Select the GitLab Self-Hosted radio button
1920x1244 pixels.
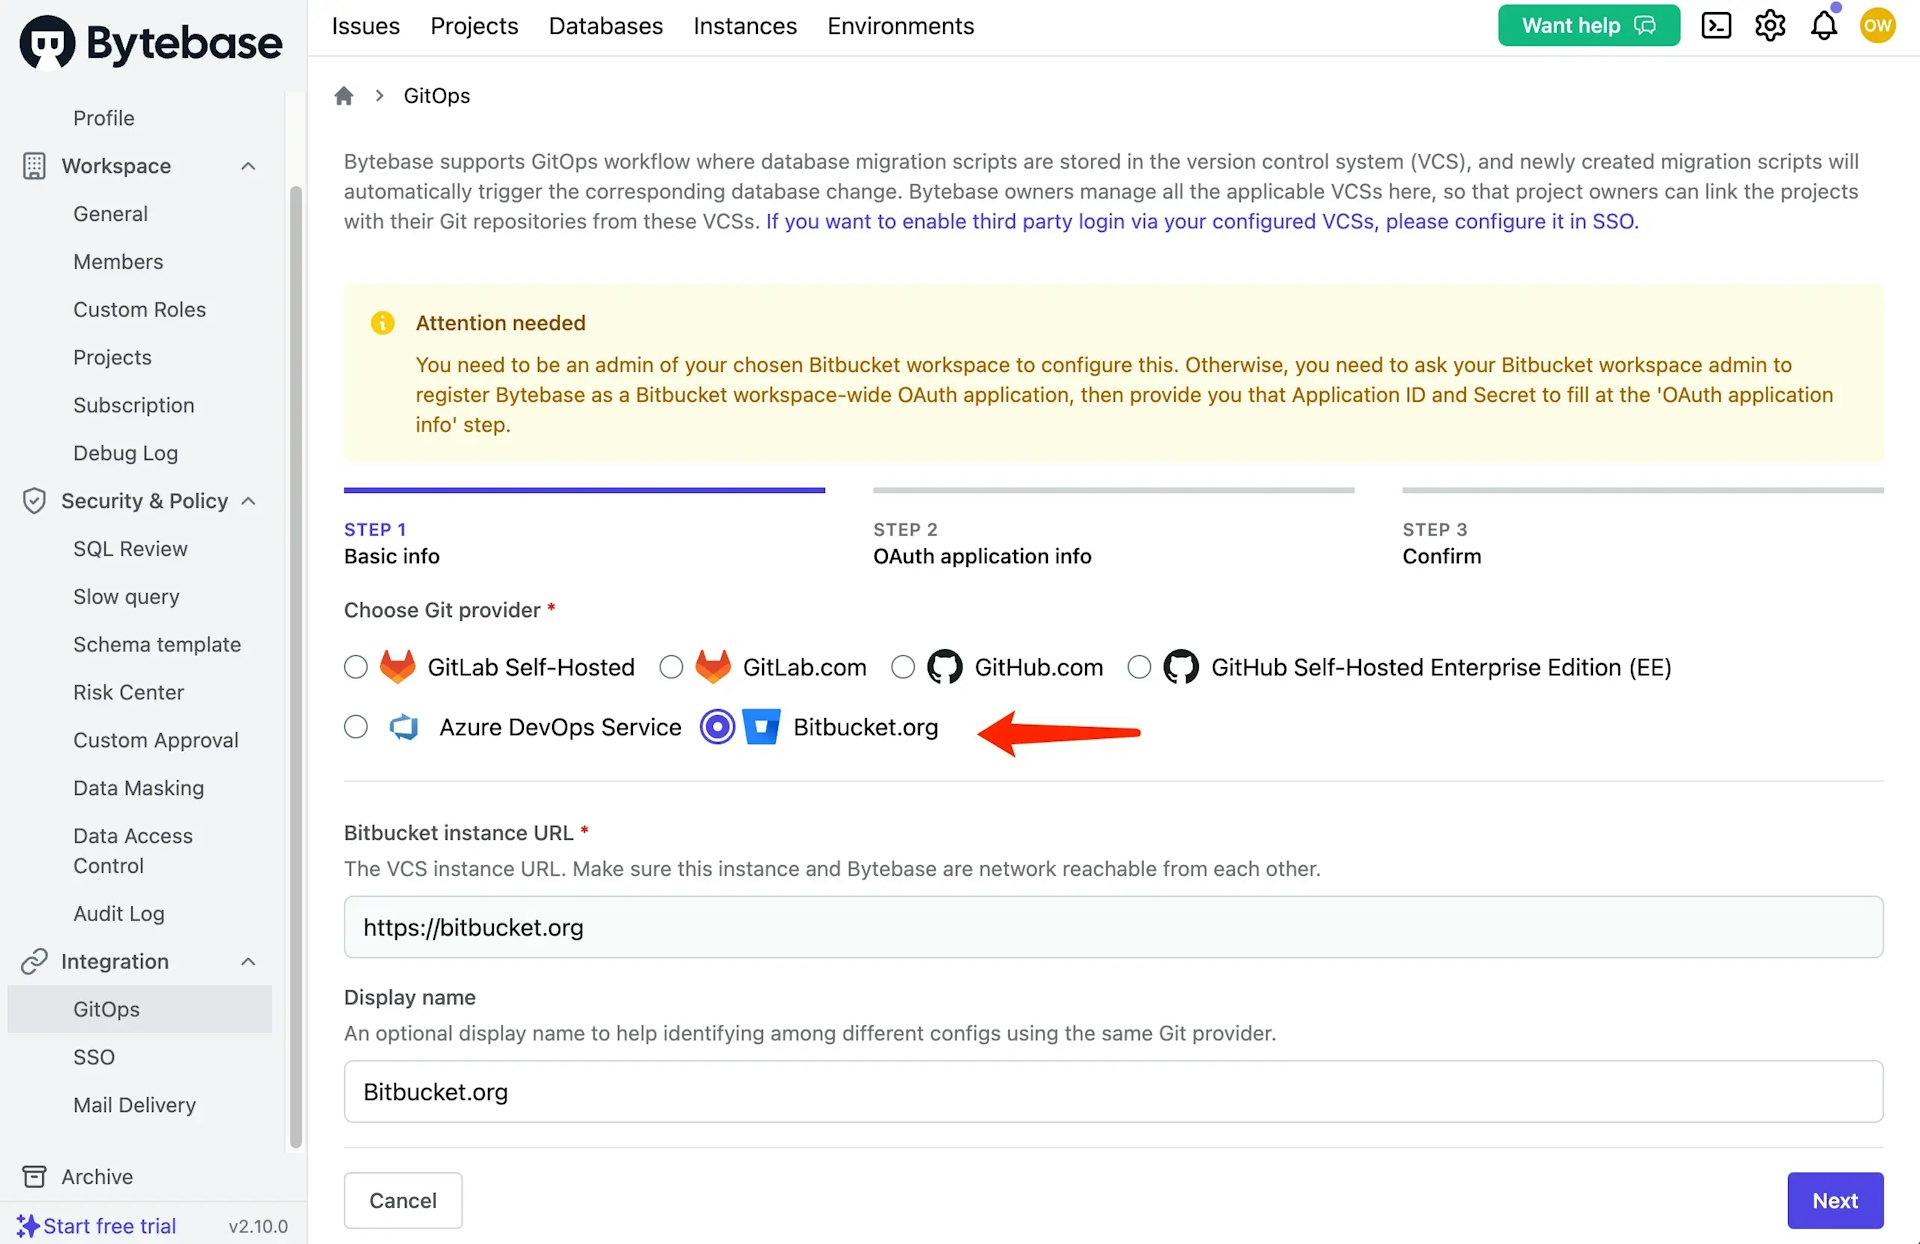click(355, 666)
